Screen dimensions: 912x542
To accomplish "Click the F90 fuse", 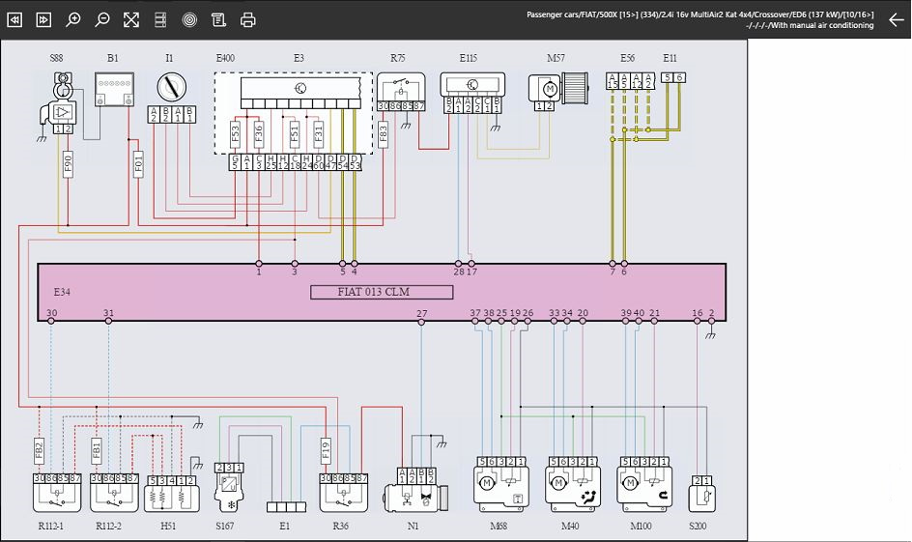I will (x=68, y=165).
